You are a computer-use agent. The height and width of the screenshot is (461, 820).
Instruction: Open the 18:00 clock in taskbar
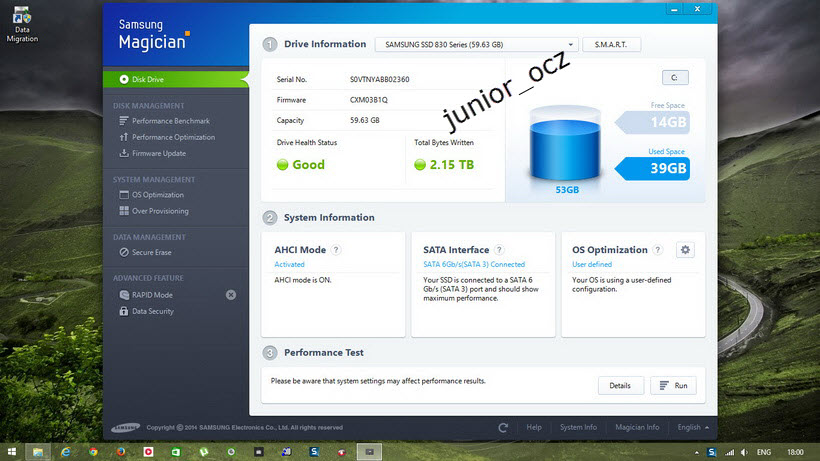[x=795, y=452]
